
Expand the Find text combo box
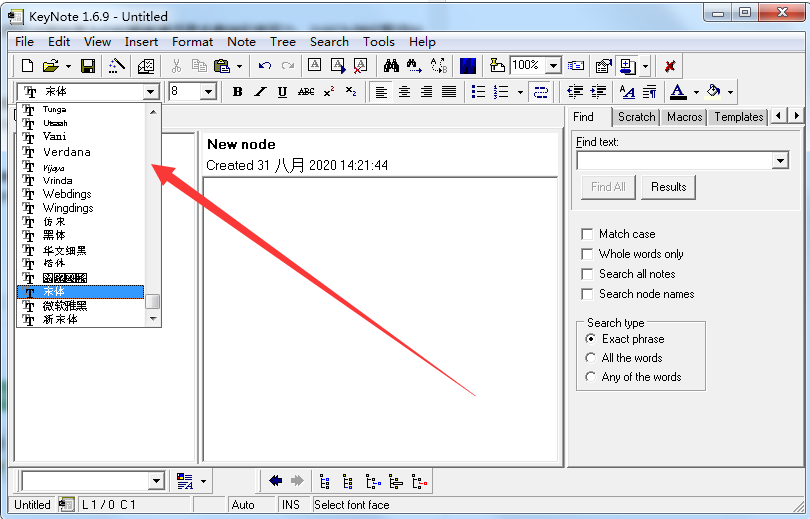click(780, 161)
